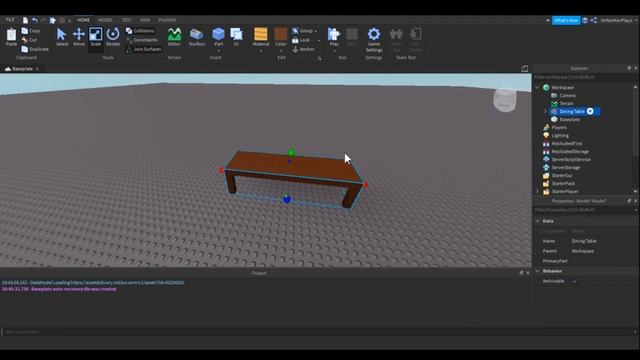This screenshot has width=640, height=360.
Task: Switch to the PLUGINS ribbon tab
Action: [167, 20]
